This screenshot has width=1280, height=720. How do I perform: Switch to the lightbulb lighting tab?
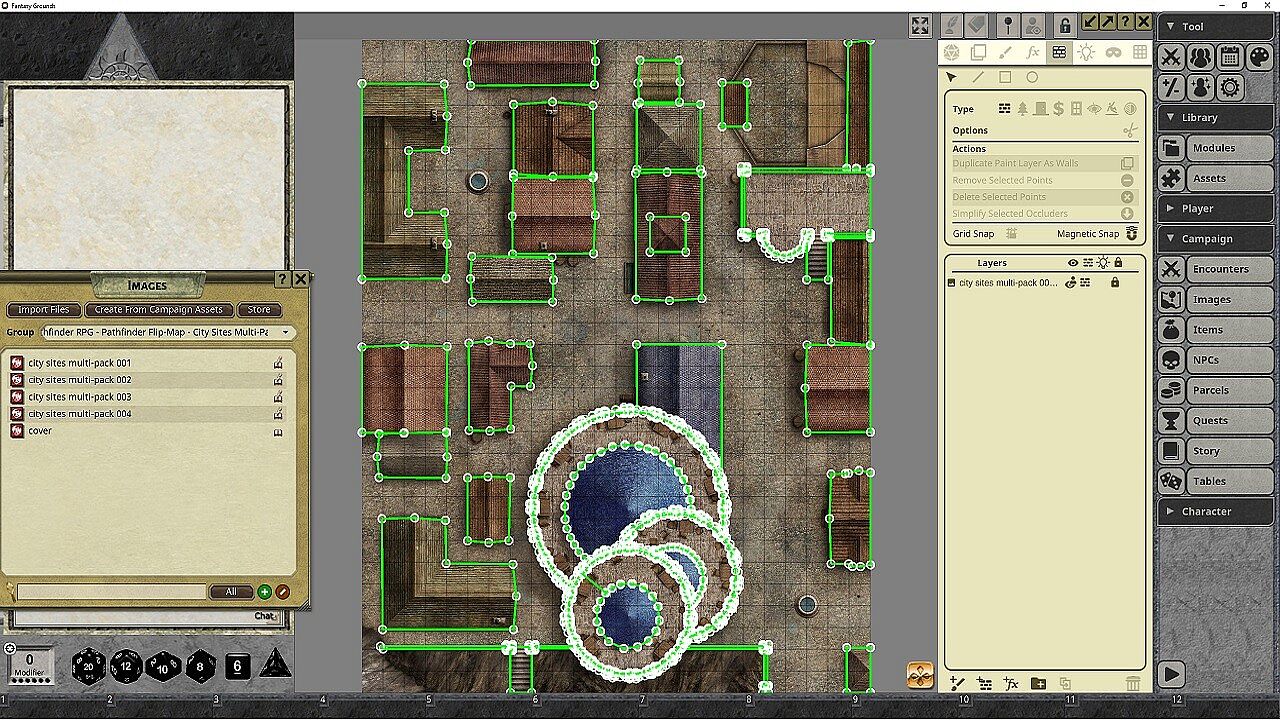coord(1086,52)
